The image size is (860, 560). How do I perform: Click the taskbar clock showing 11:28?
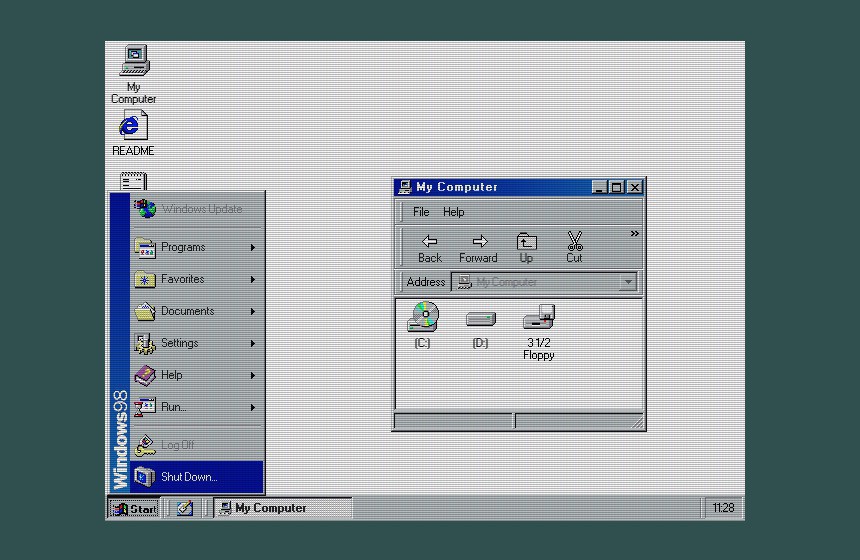click(723, 508)
